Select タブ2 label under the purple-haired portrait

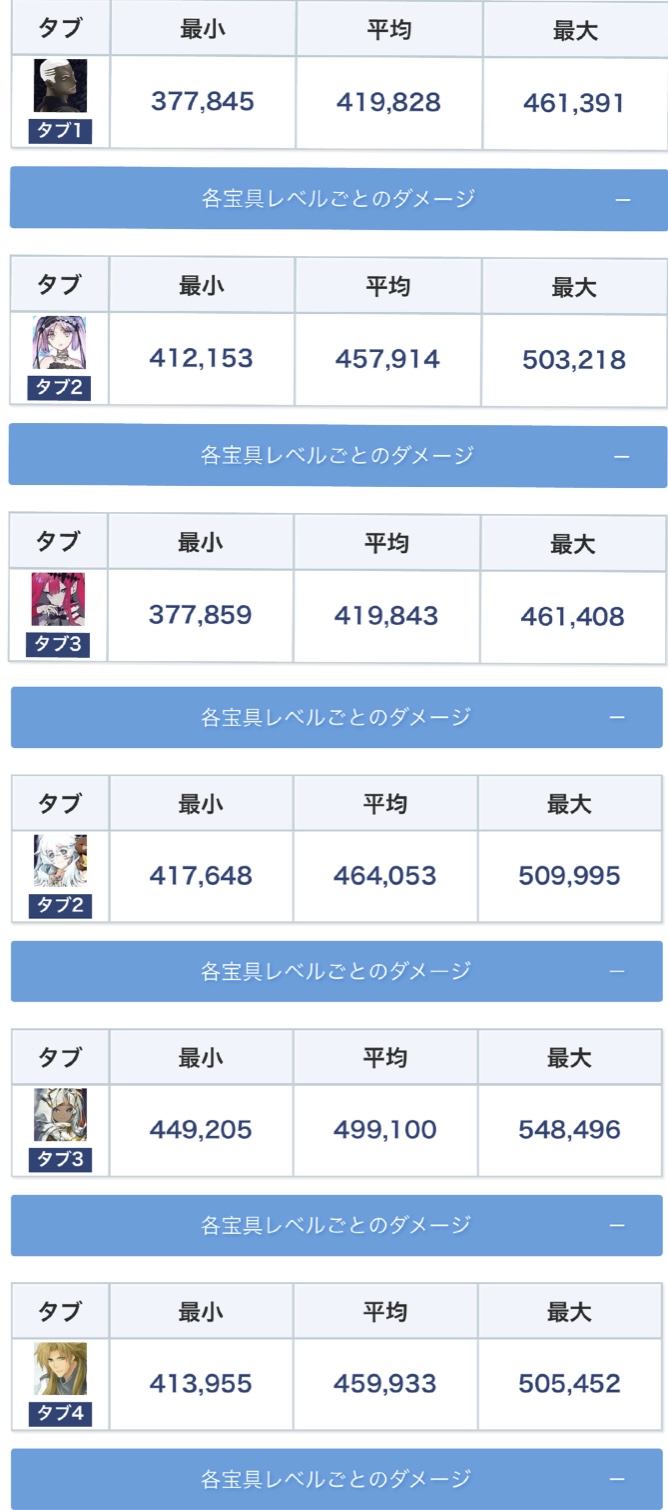coord(59,388)
